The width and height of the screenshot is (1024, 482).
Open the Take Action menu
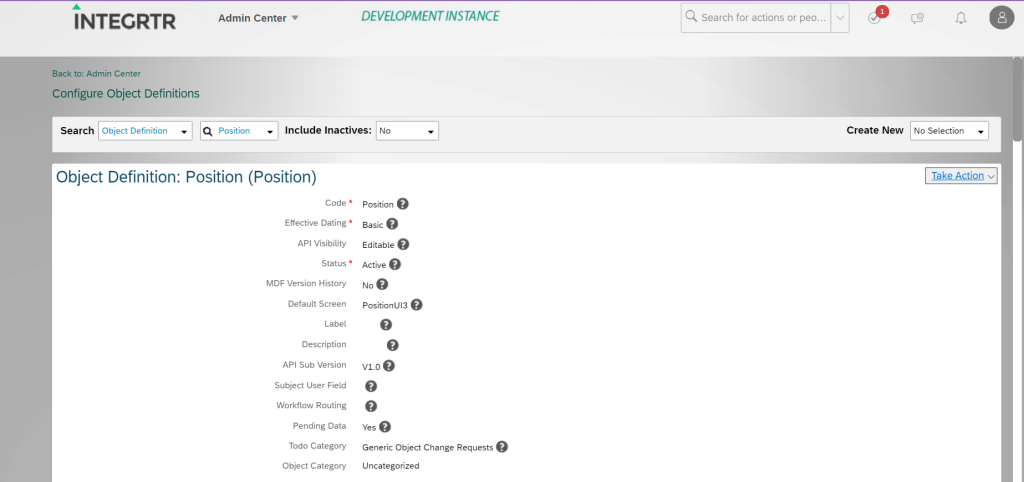[962, 176]
